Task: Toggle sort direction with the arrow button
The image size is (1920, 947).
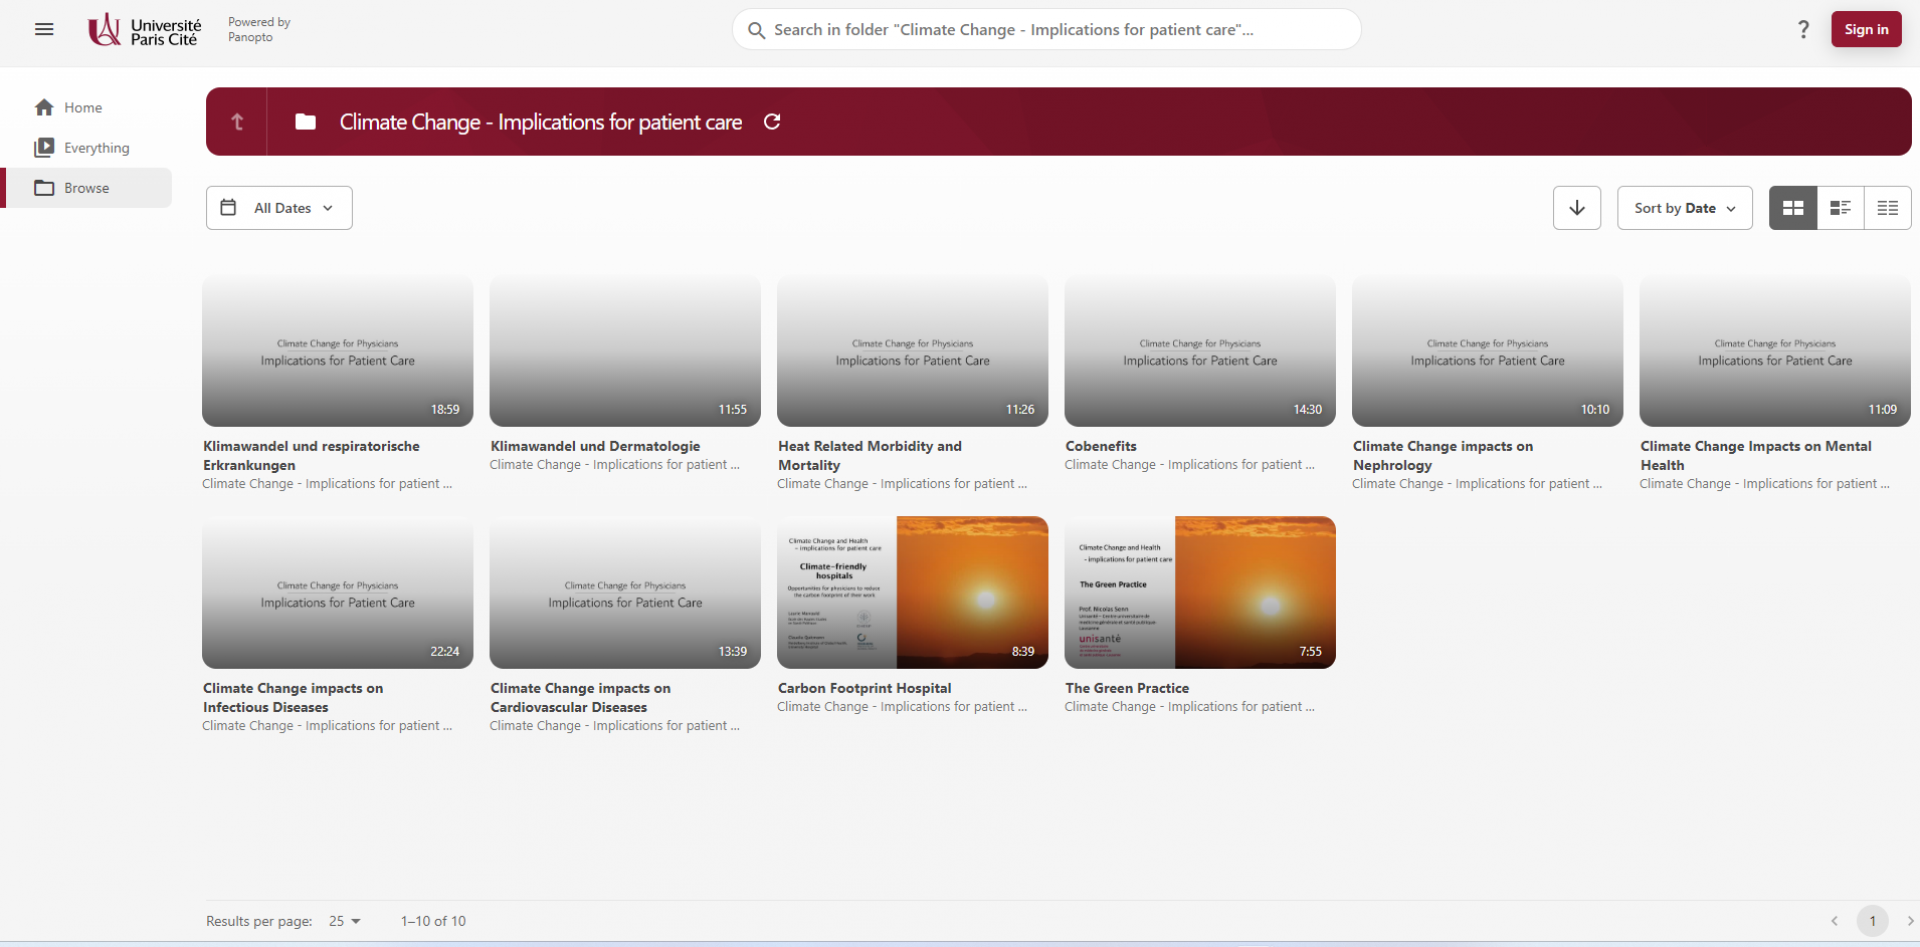Action: 1576,208
